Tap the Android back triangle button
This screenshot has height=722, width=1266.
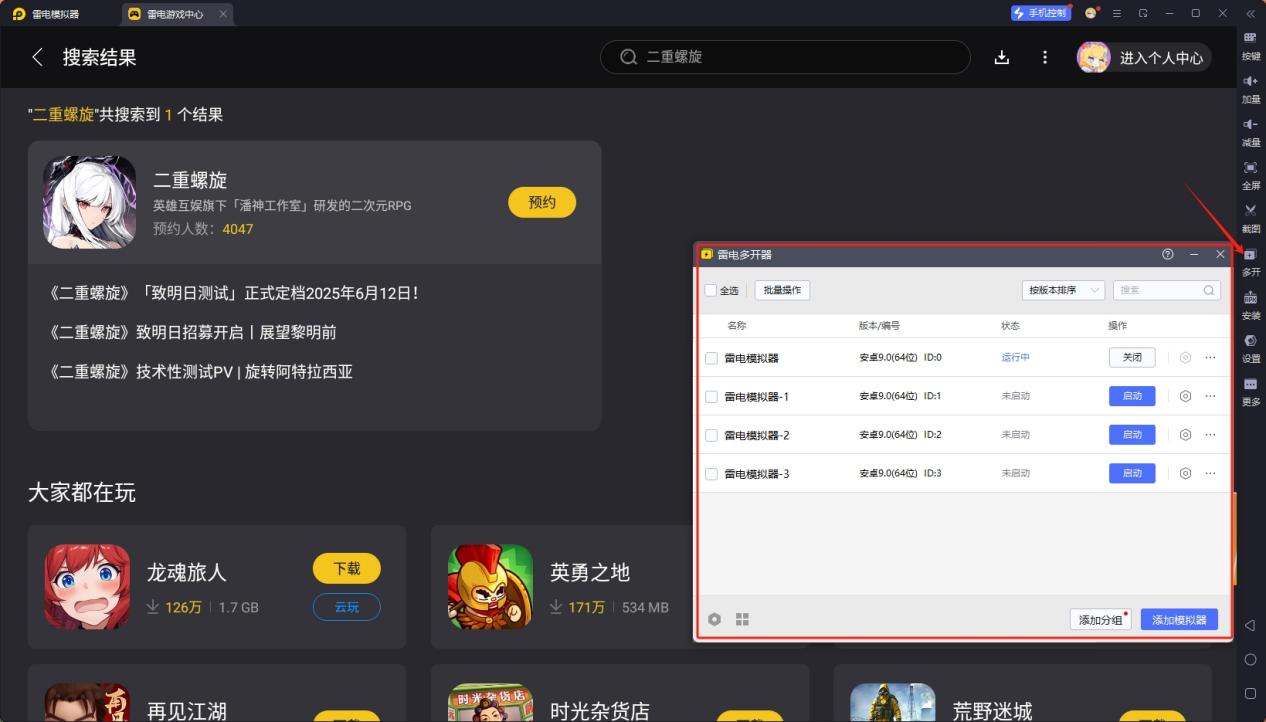pos(1250,626)
